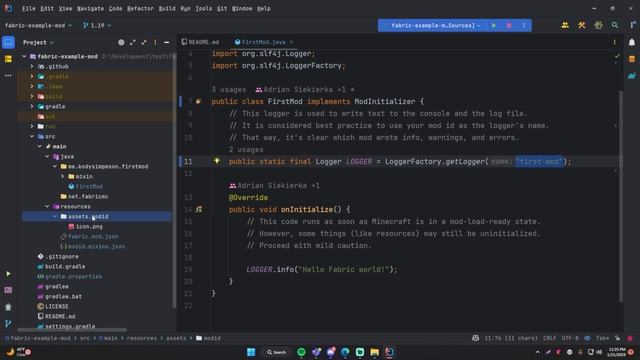Collapse the assets.modid folder

tap(55, 216)
